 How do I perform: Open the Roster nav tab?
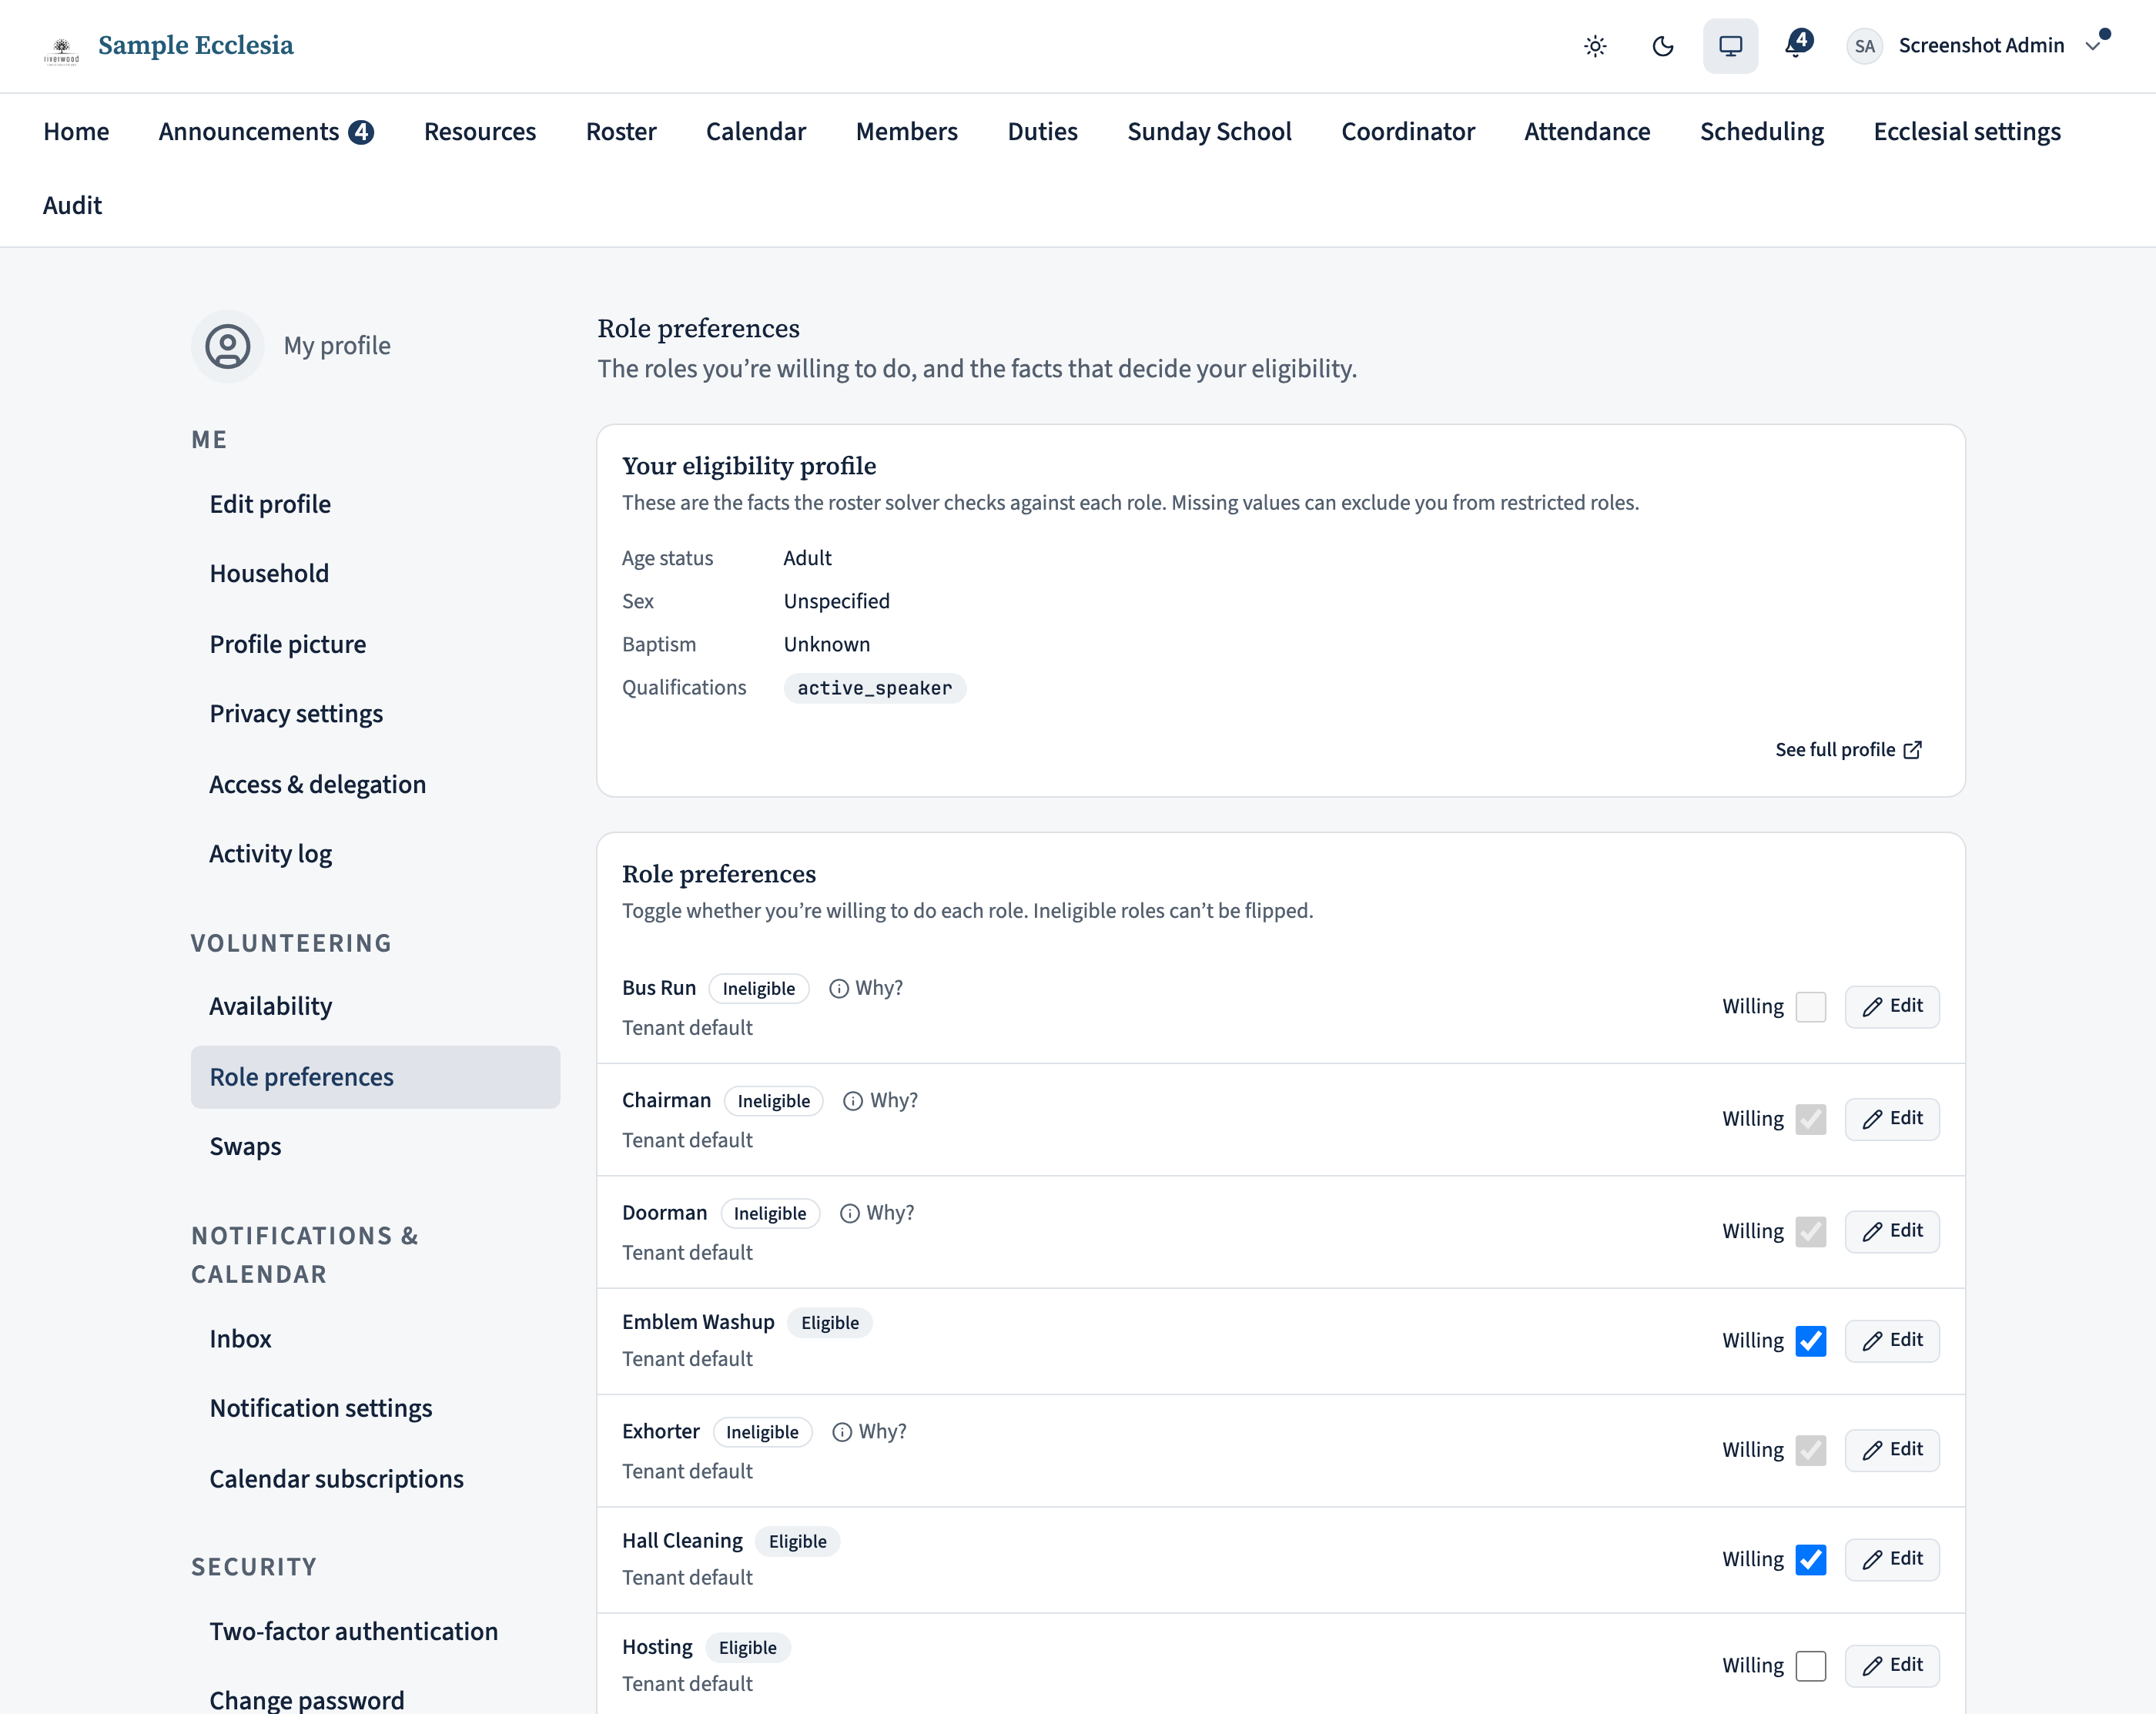click(x=621, y=132)
